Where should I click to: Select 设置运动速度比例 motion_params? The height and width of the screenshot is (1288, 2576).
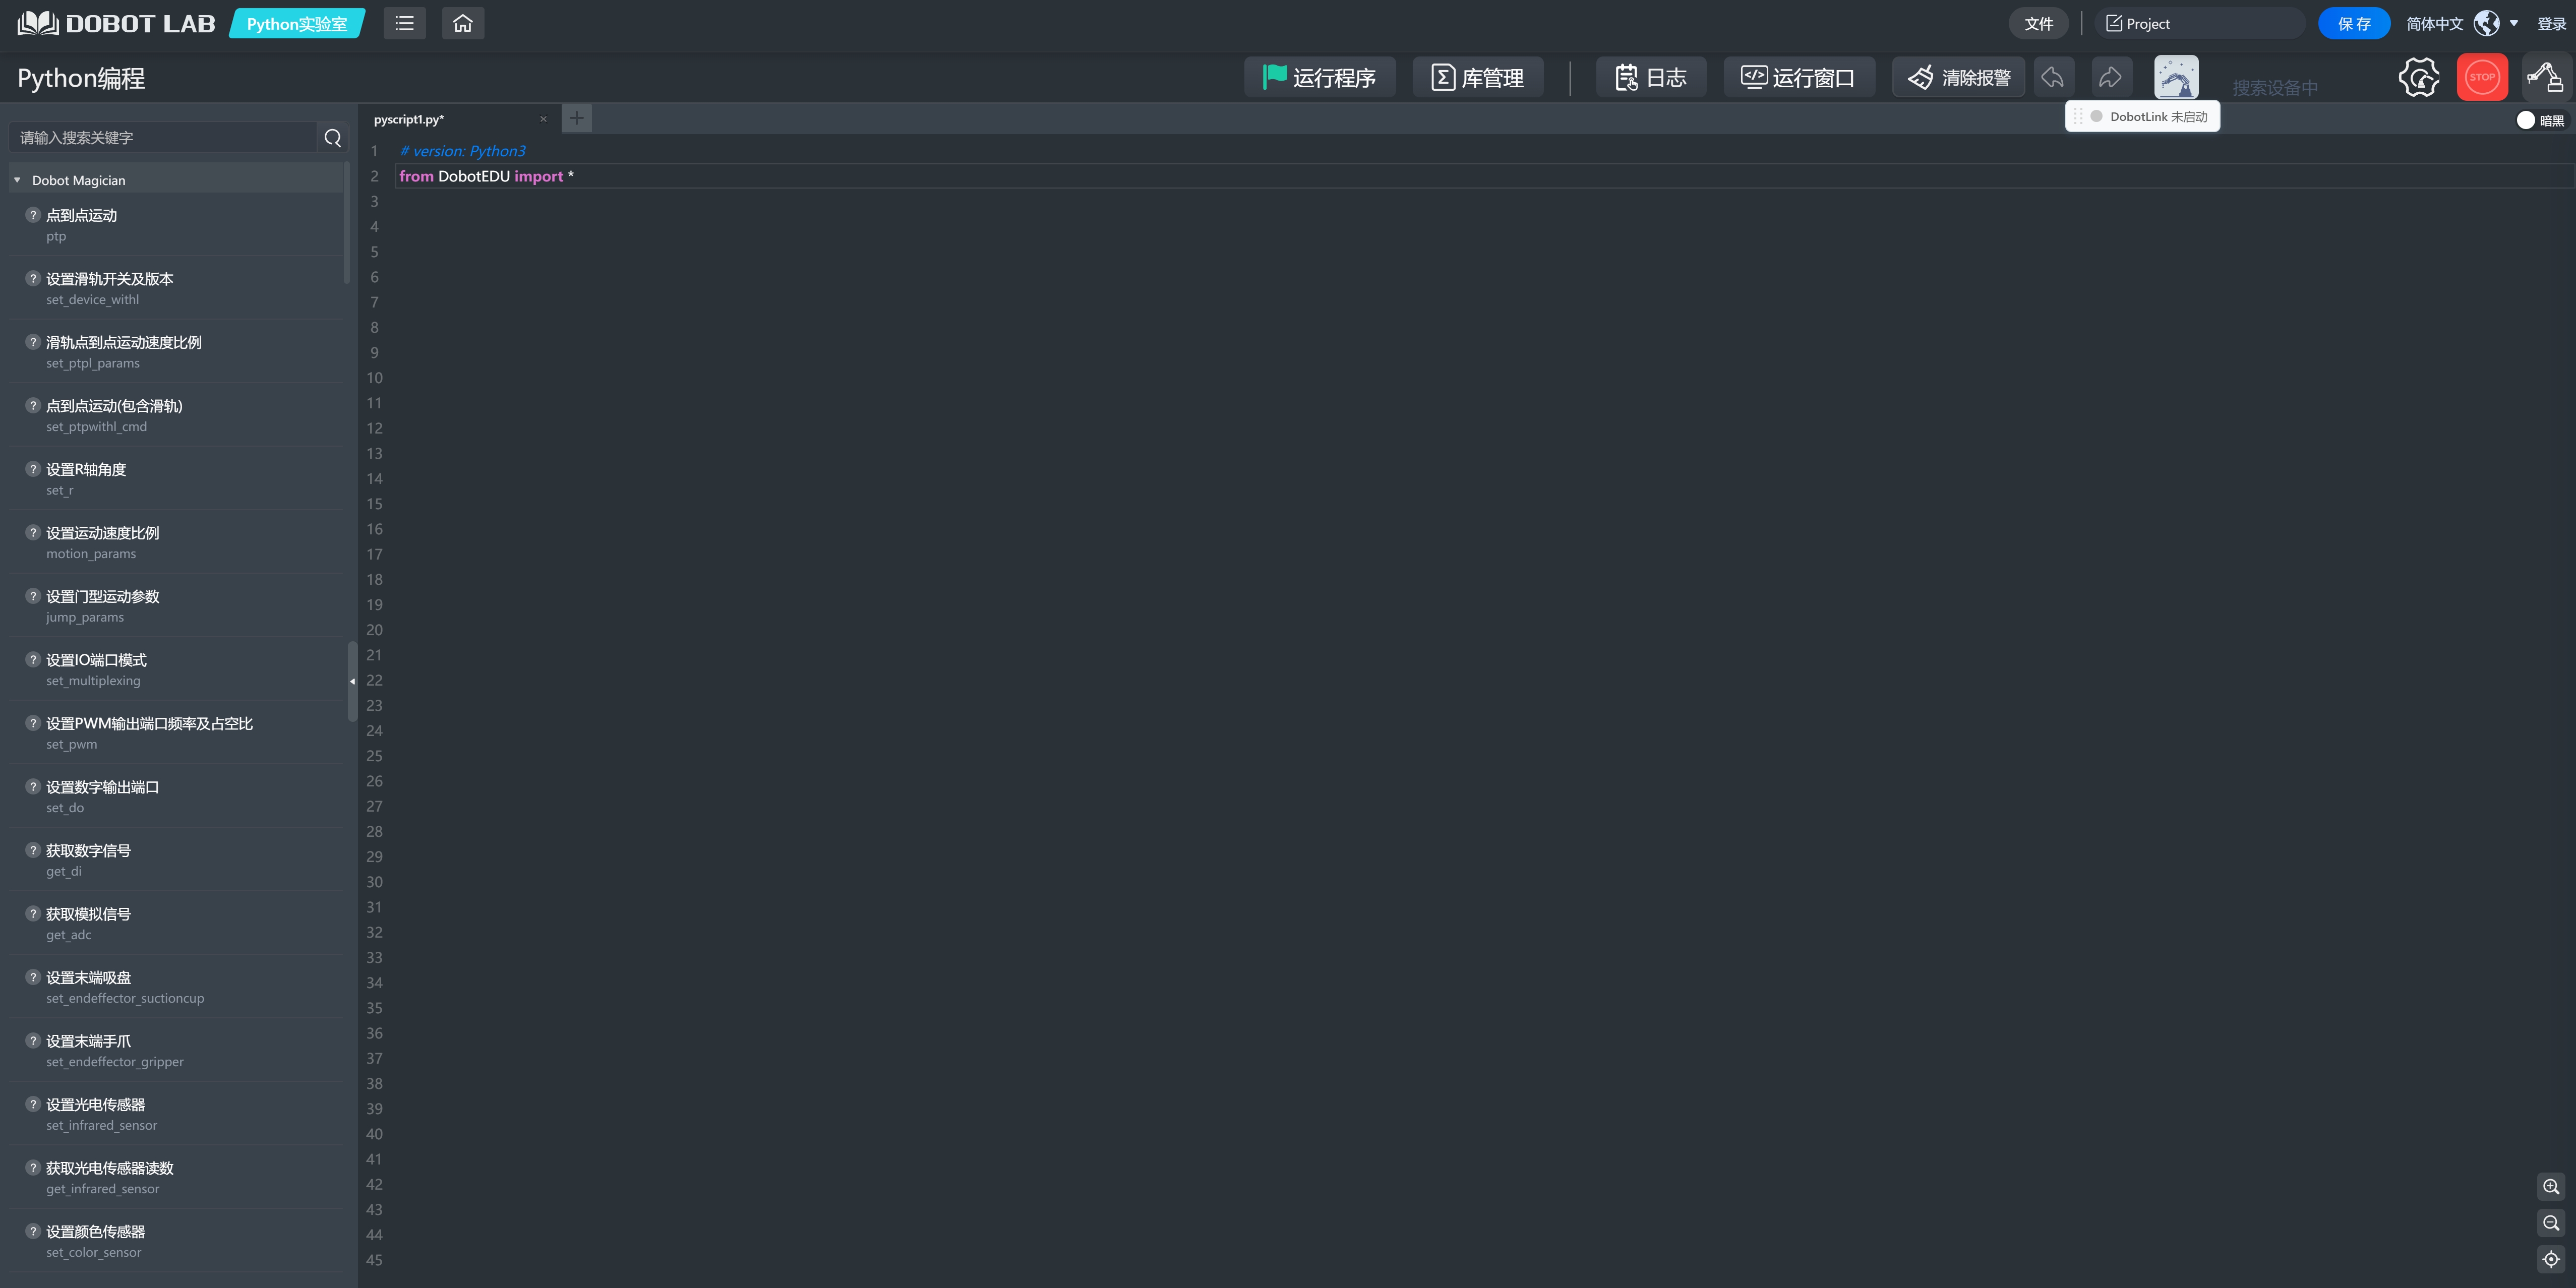pos(176,542)
